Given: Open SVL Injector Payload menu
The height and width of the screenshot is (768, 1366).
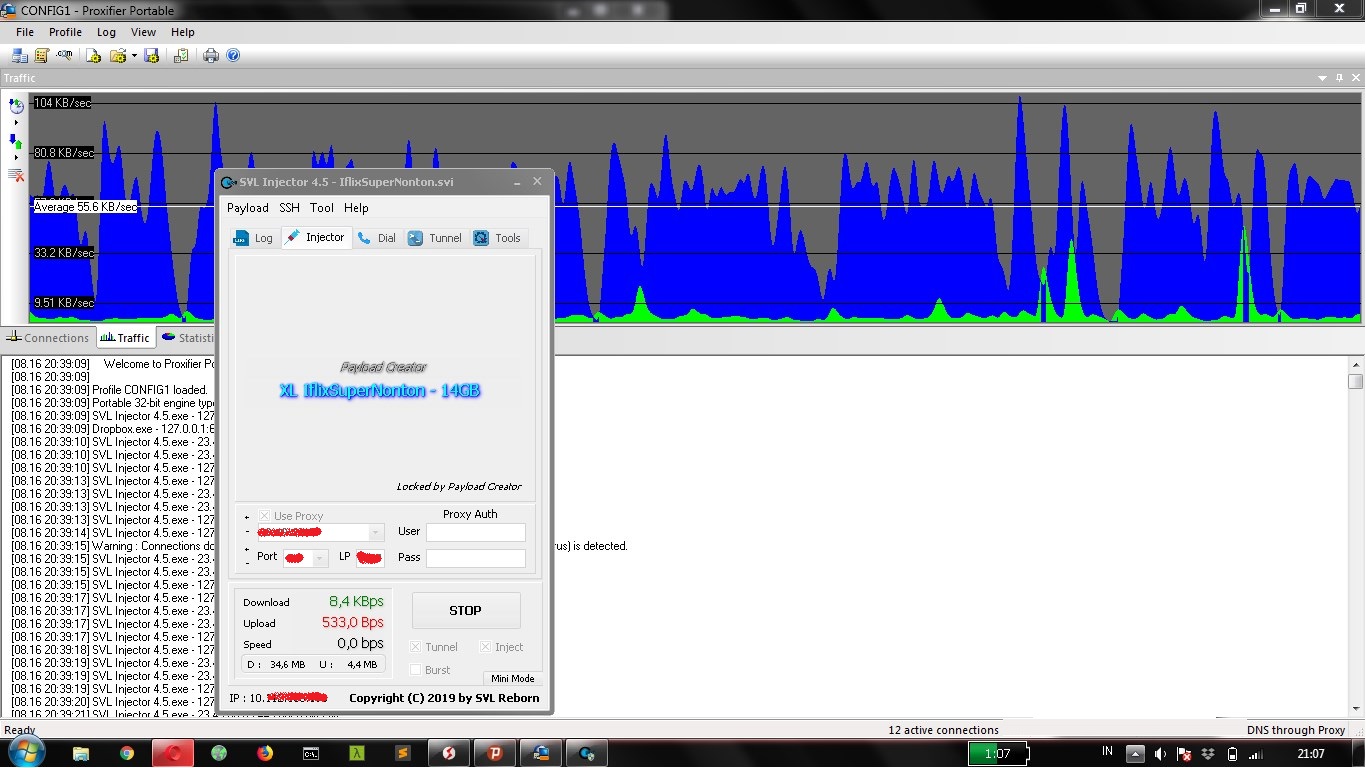Looking at the screenshot, I should [x=247, y=208].
